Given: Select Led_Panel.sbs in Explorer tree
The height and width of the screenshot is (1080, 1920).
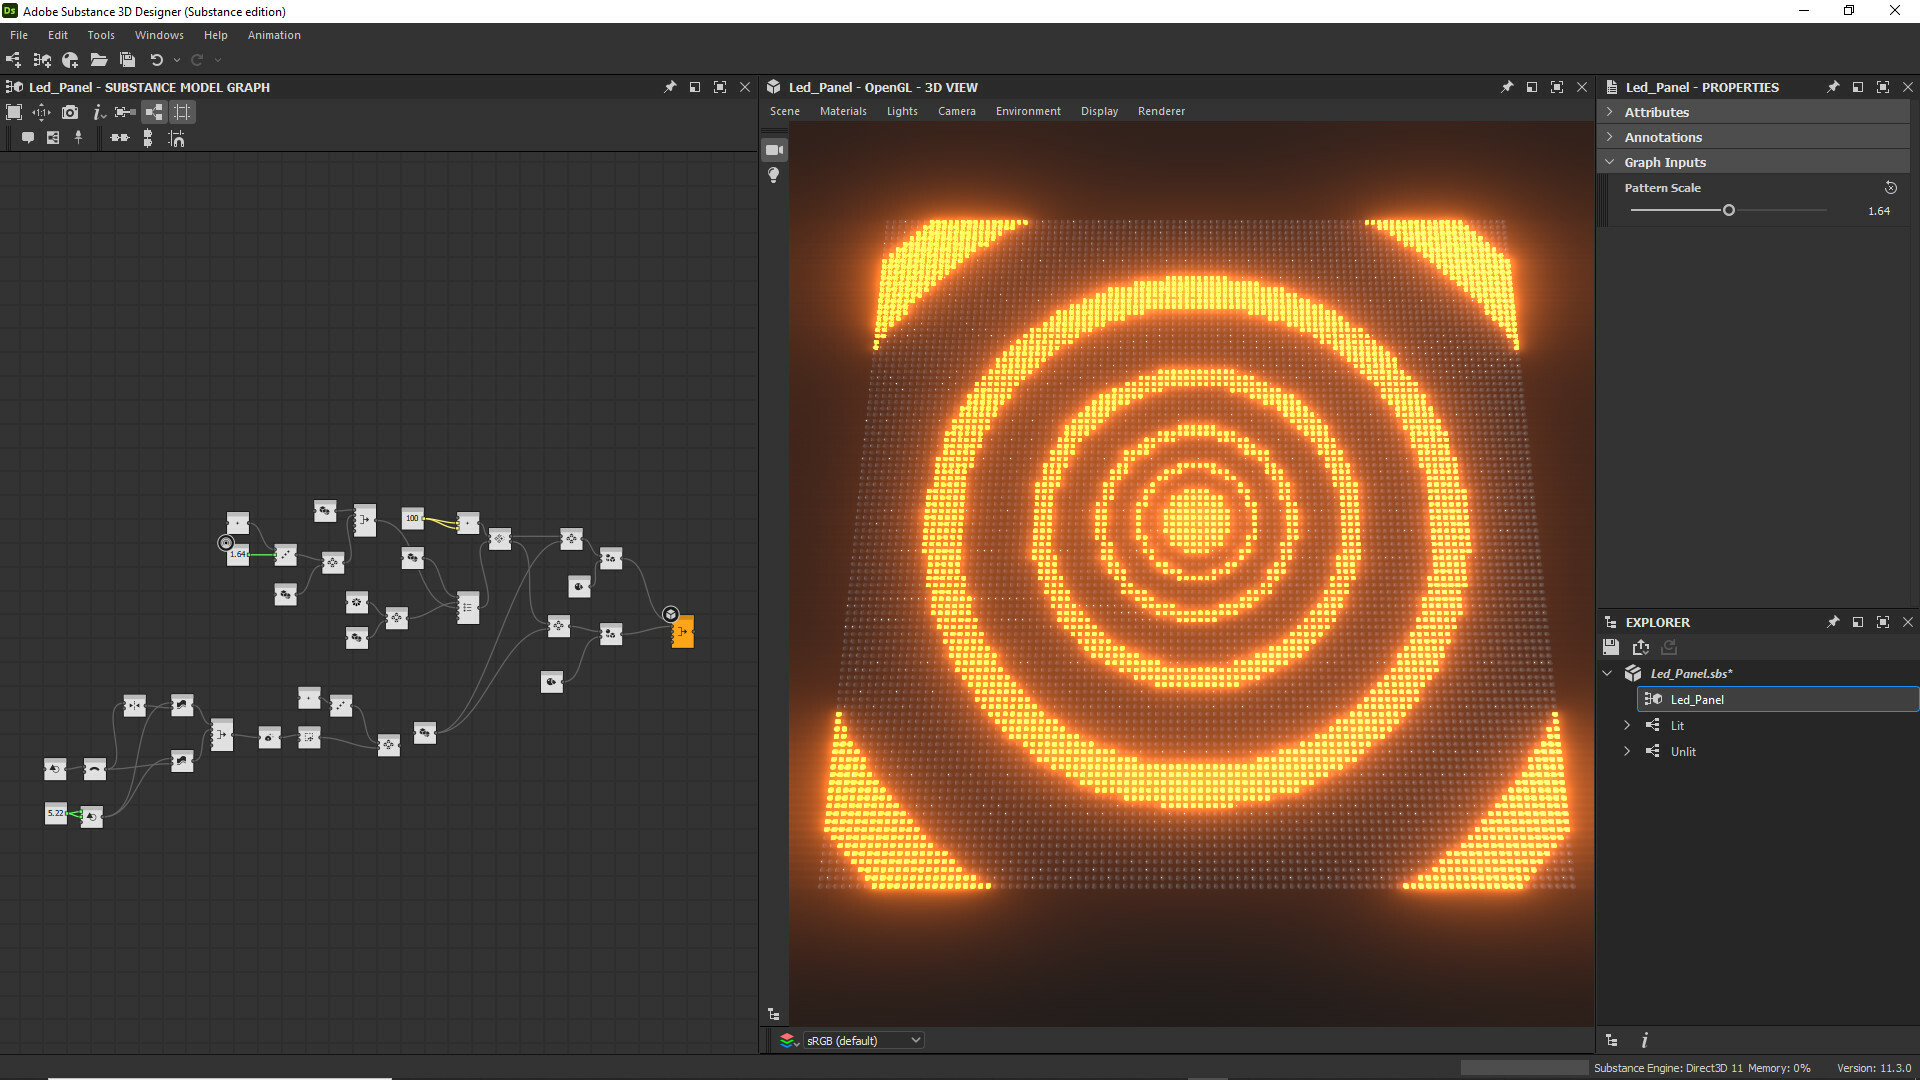Looking at the screenshot, I should coord(1692,673).
